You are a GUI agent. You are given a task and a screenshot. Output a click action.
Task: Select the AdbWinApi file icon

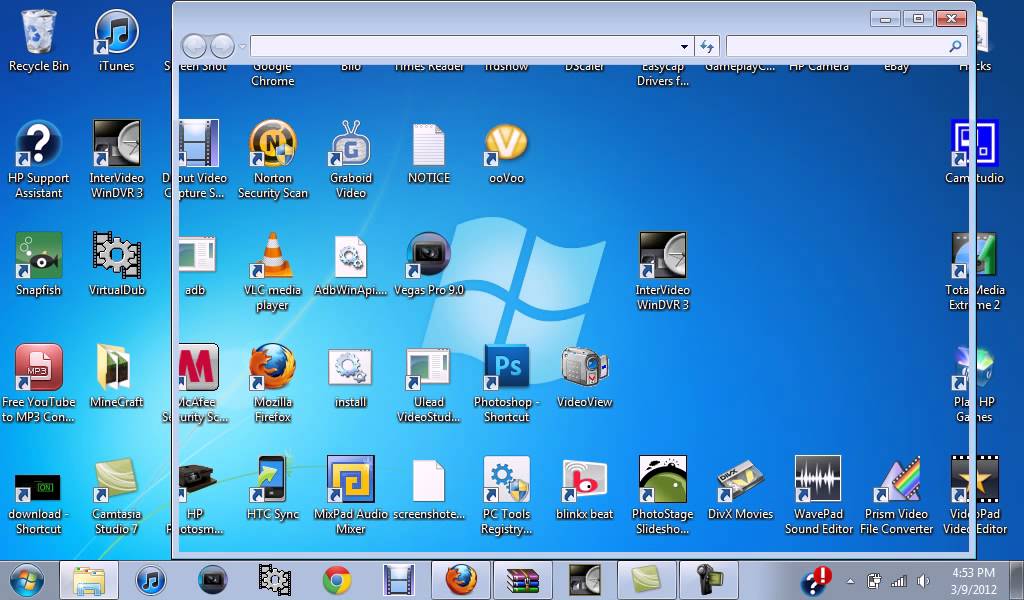351,264
